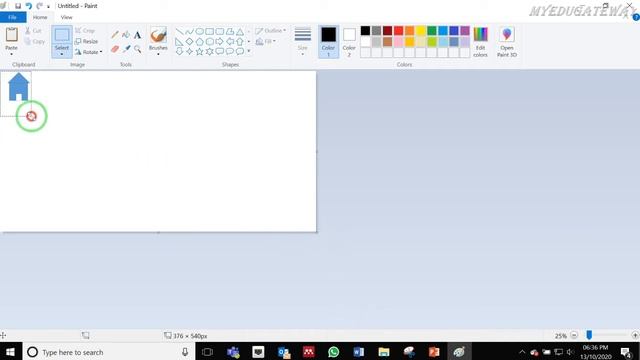Select the Magnifier tool
The height and width of the screenshot is (360, 640).
pos(138,49)
